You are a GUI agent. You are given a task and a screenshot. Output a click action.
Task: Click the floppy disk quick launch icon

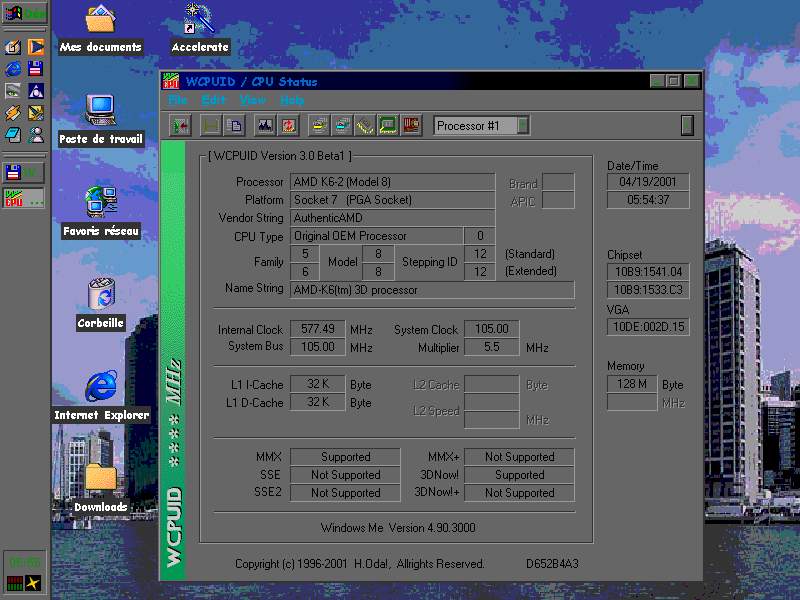(36, 68)
